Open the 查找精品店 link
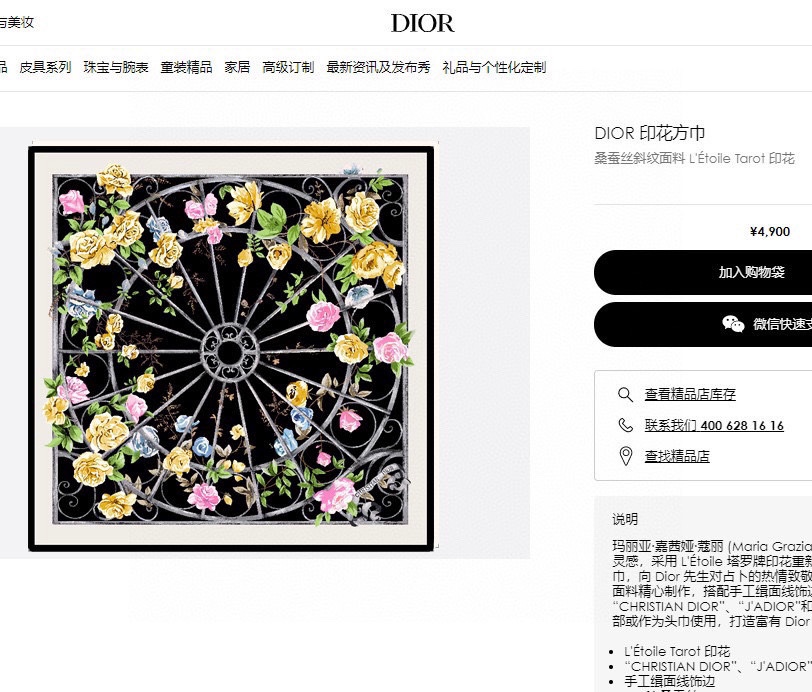This screenshot has height=692, width=812. coord(677,456)
